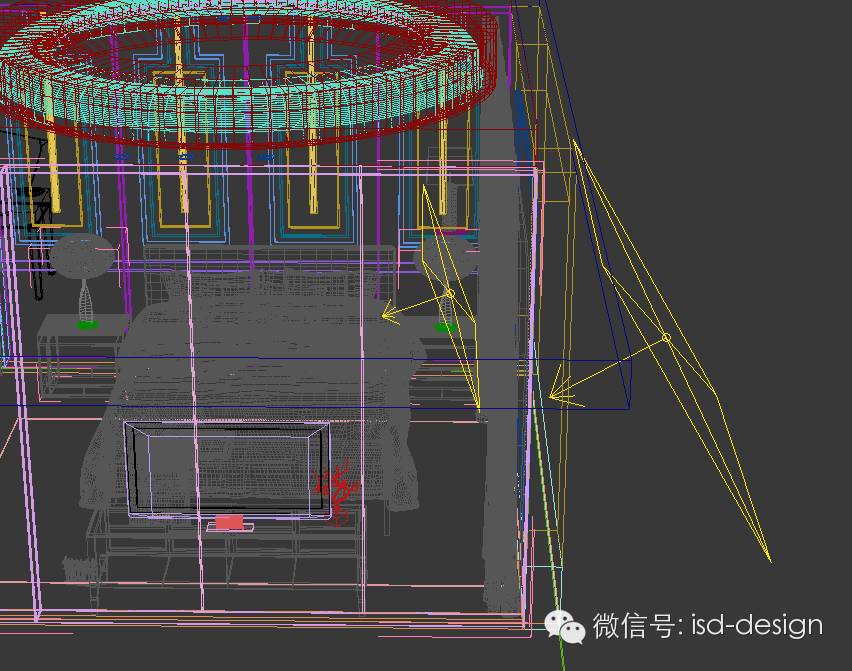852x671 pixels.
Task: Select the pink box below the TV
Action: (229, 522)
